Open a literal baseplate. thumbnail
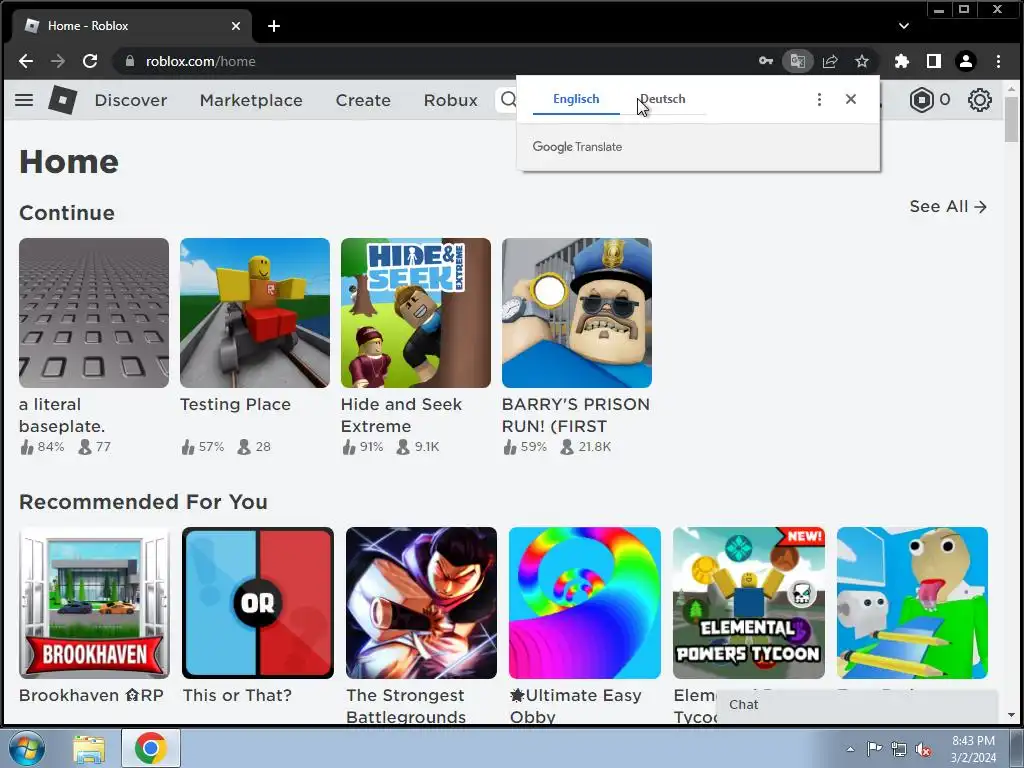The width and height of the screenshot is (1024, 768). click(x=94, y=313)
